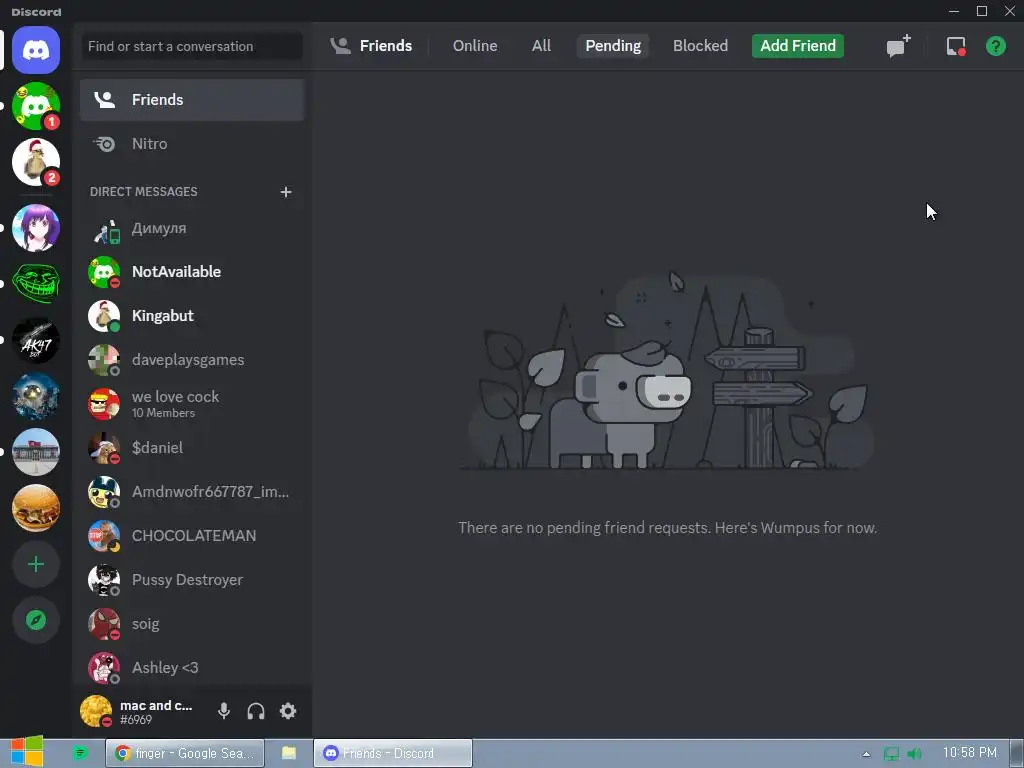
Task: Open the volume speaker tray icon
Action: click(x=914, y=754)
